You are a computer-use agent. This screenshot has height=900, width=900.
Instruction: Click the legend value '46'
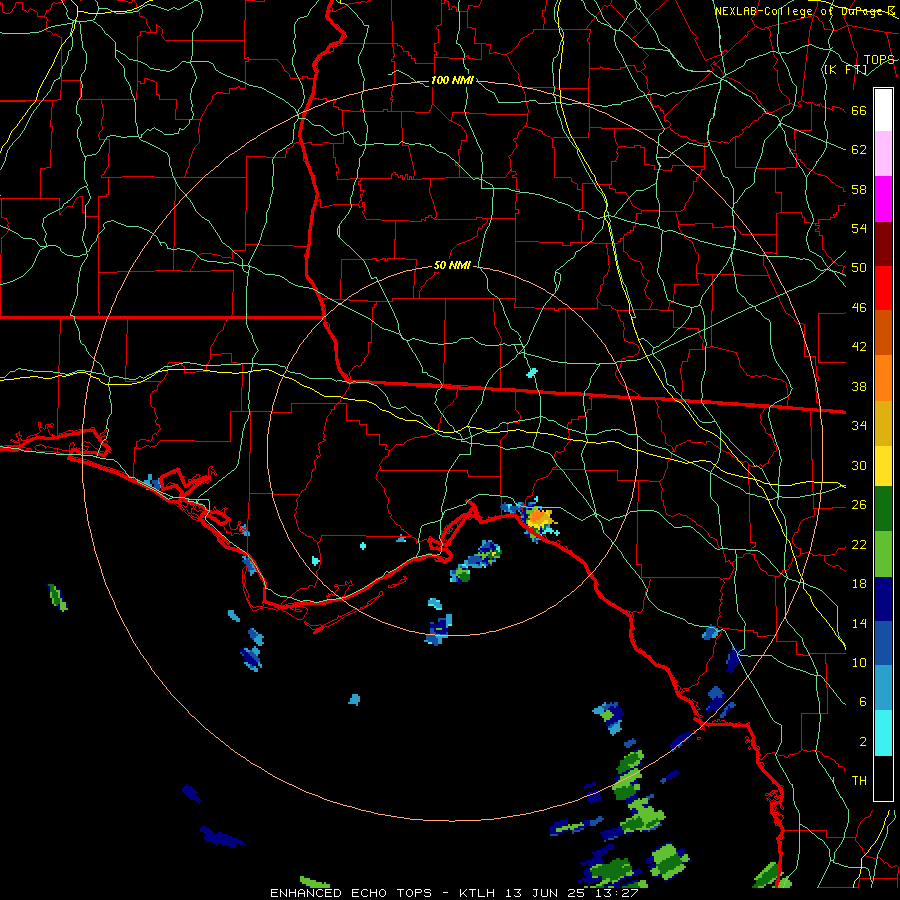coord(859,308)
